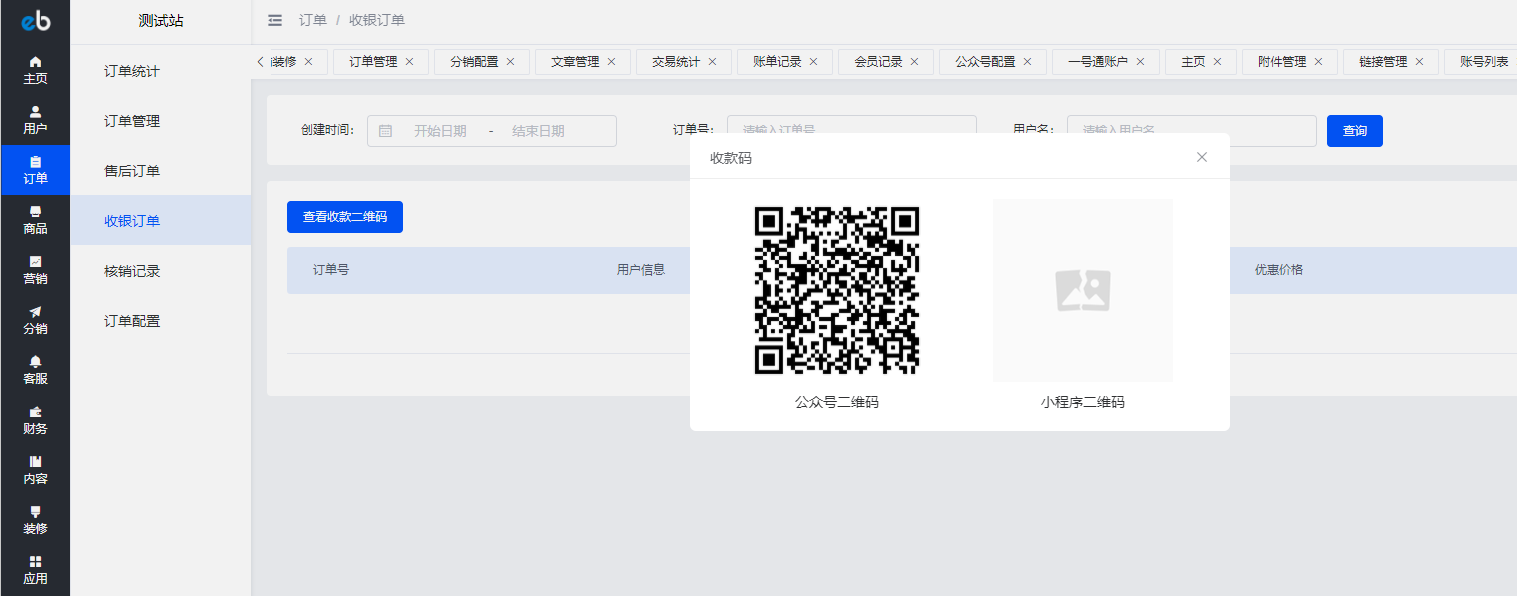Viewport: 1517px width, 596px height.
Task: Open the 营销 marketing sidebar item
Action: [x=35, y=270]
